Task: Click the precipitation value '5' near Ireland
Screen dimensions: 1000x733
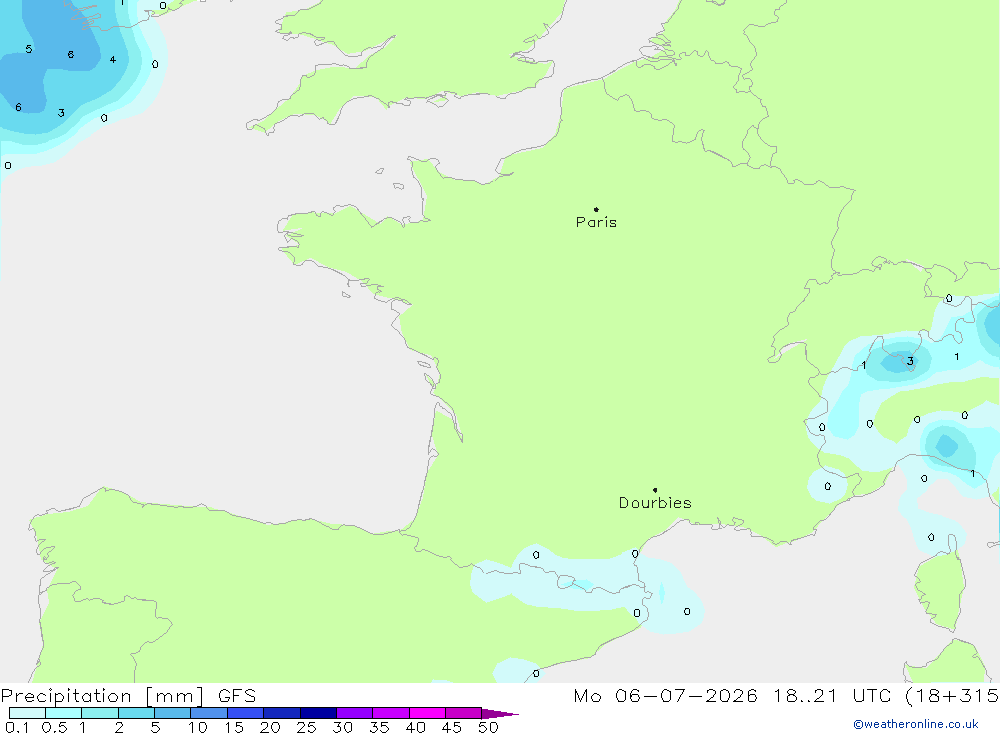Action: pyautogui.click(x=29, y=49)
